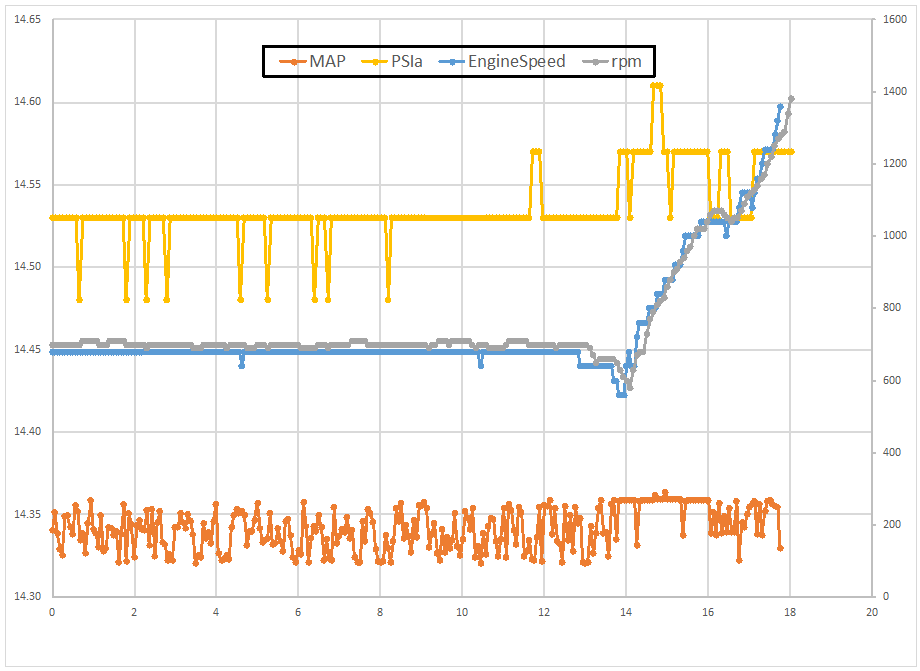The image size is (920, 671).
Task: Click the final orange MAP data point
Action: tap(780, 548)
